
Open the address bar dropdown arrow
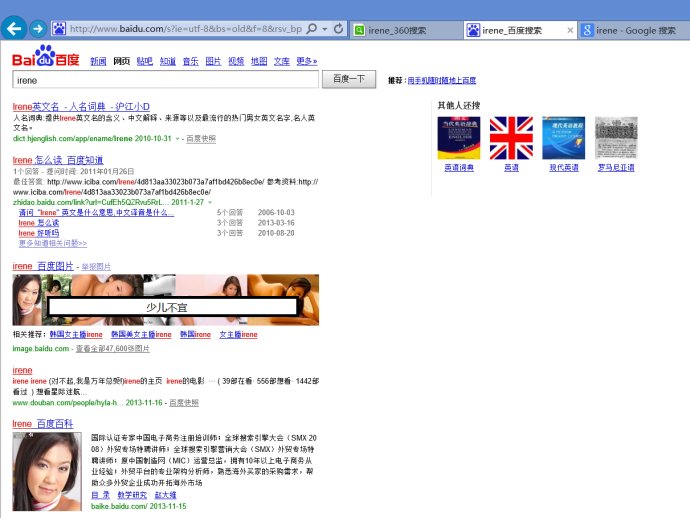(x=325, y=29)
